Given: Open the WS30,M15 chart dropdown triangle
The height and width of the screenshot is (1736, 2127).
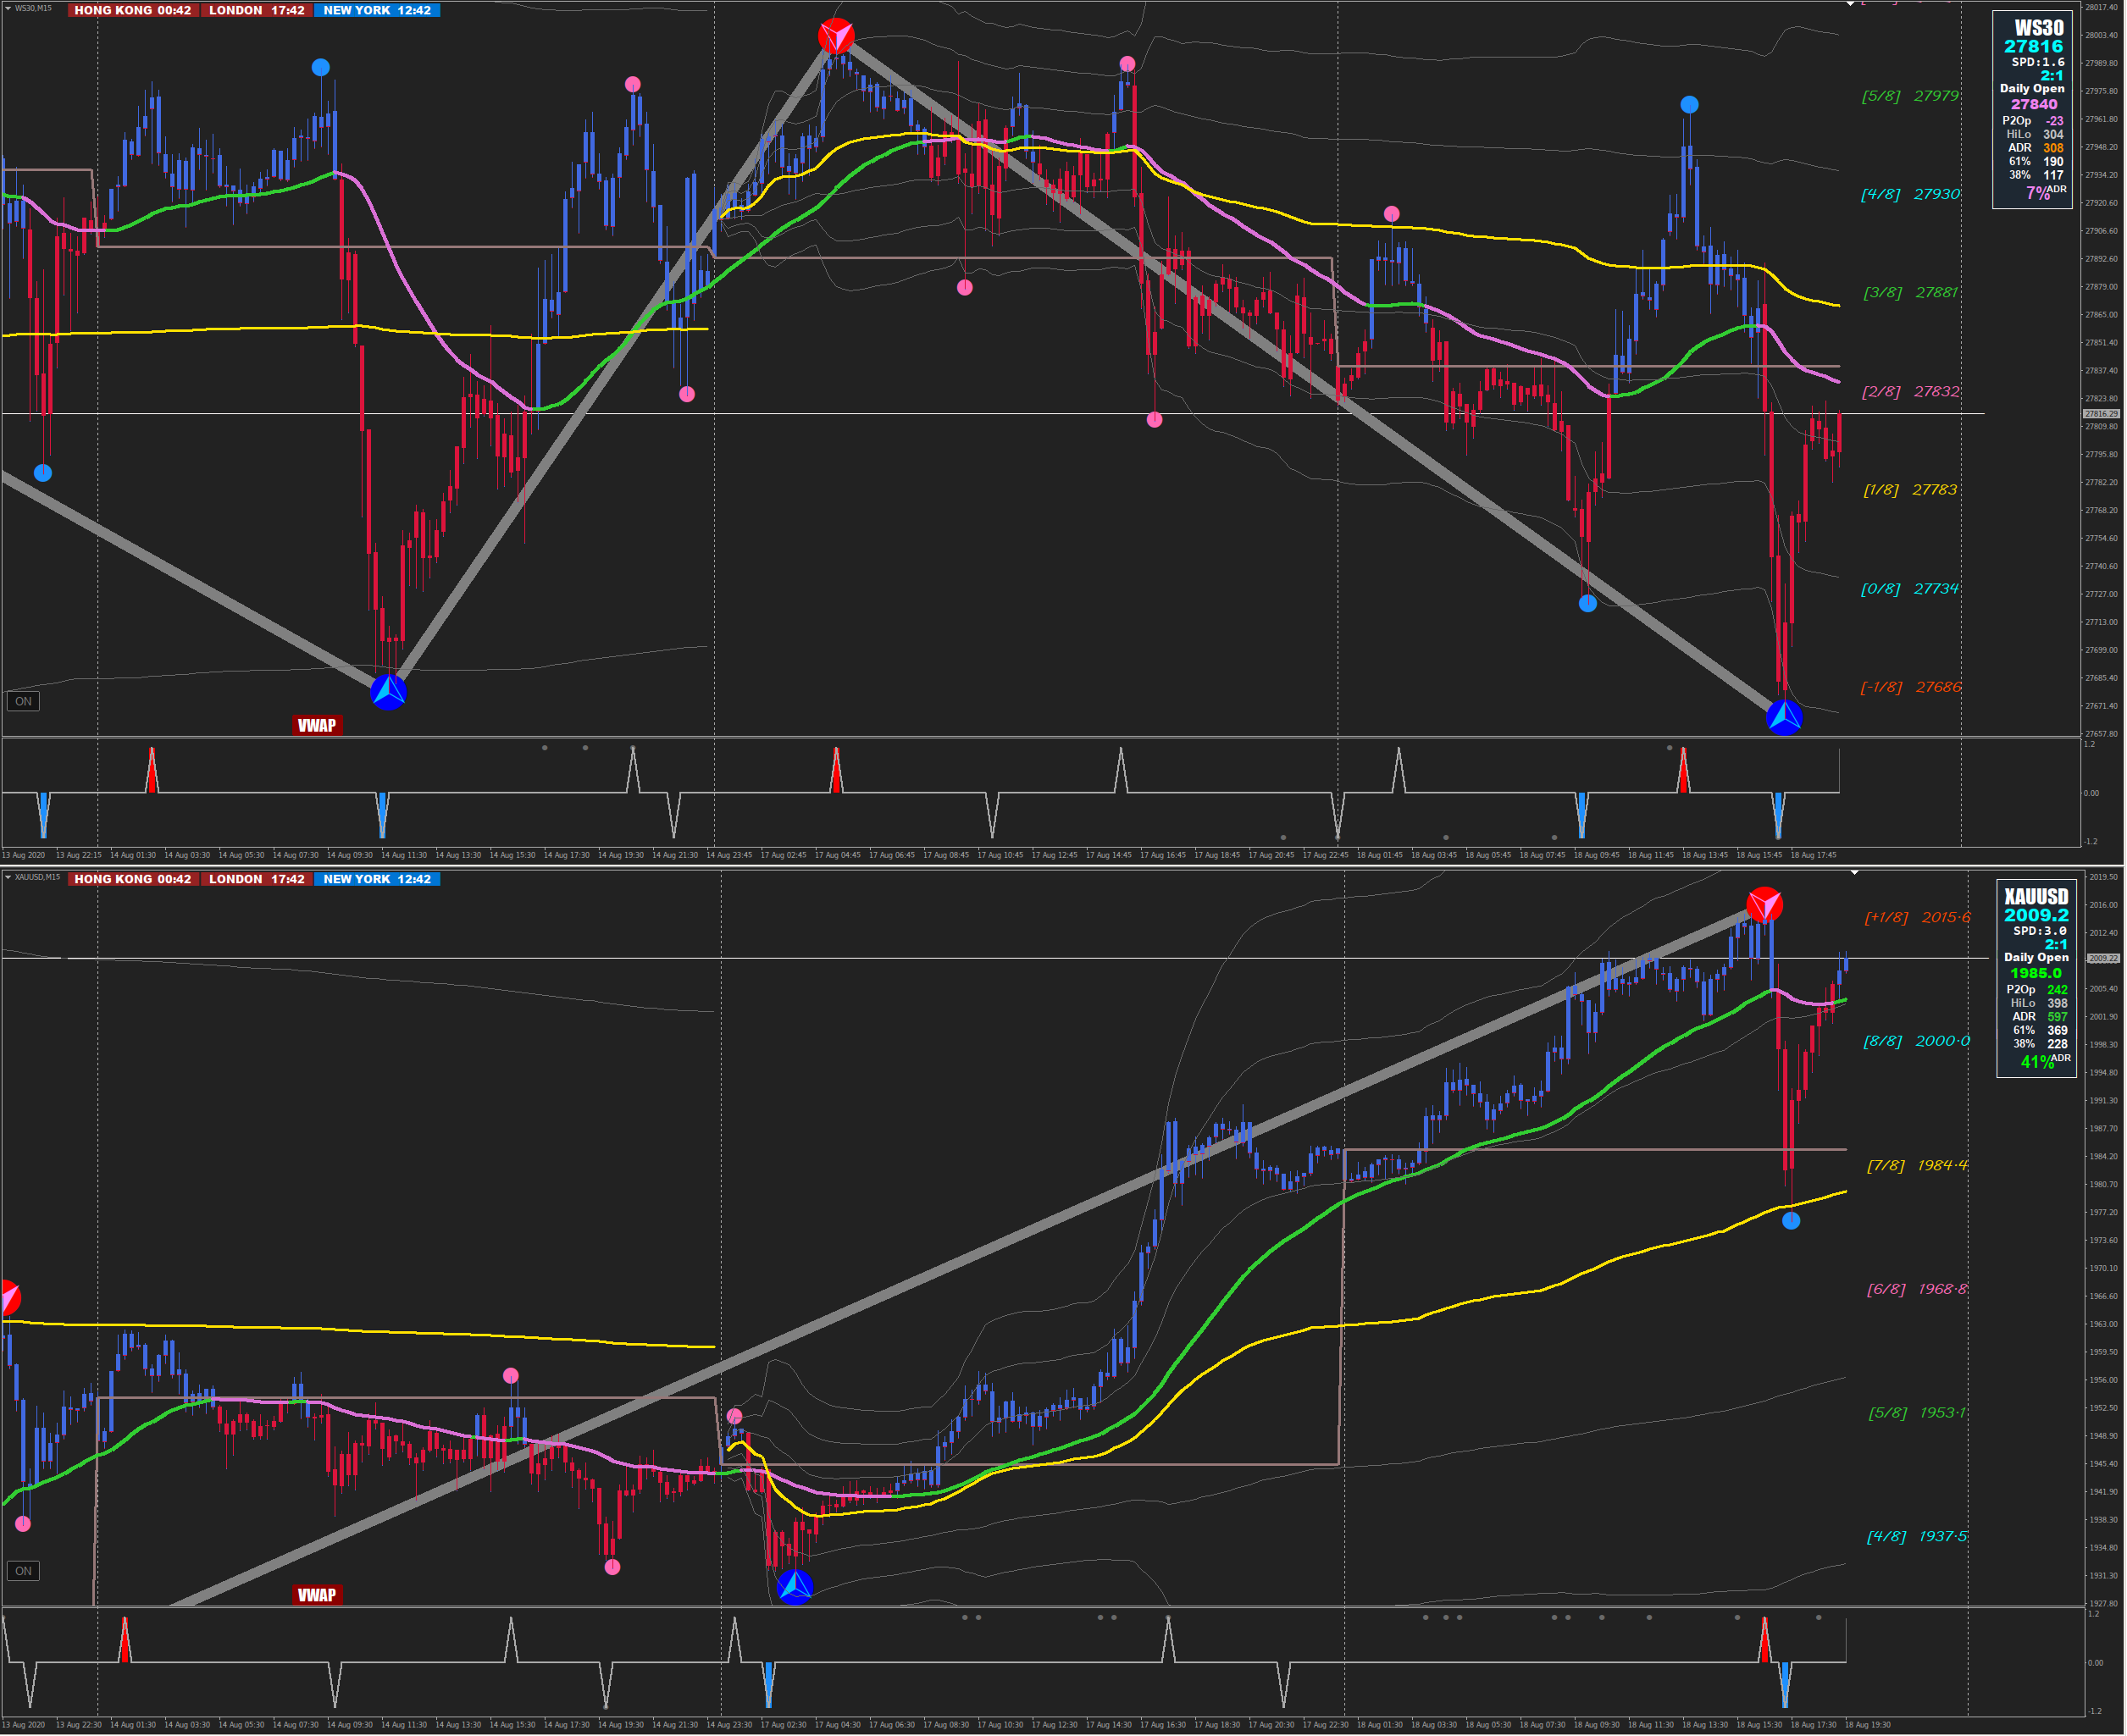Looking at the screenshot, I should (8, 8).
